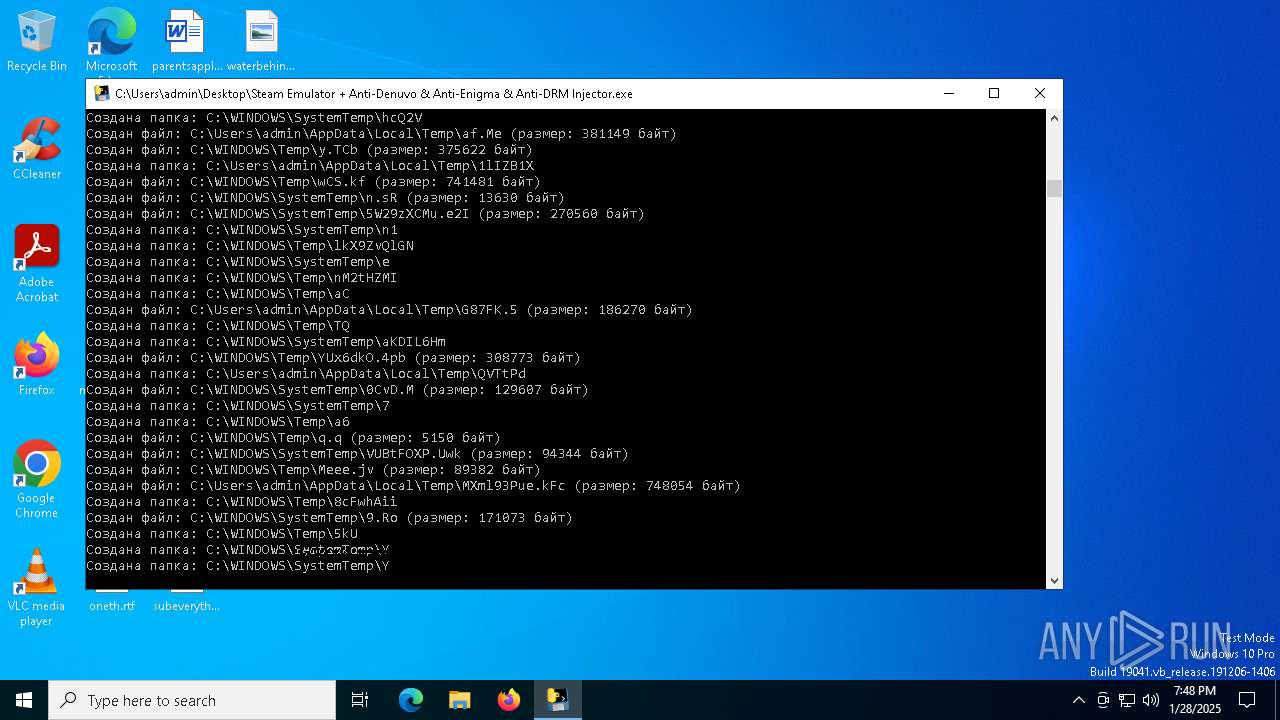This screenshot has height=720, width=1280.
Task: Click the line with folder hcQ2V
Action: coord(254,118)
